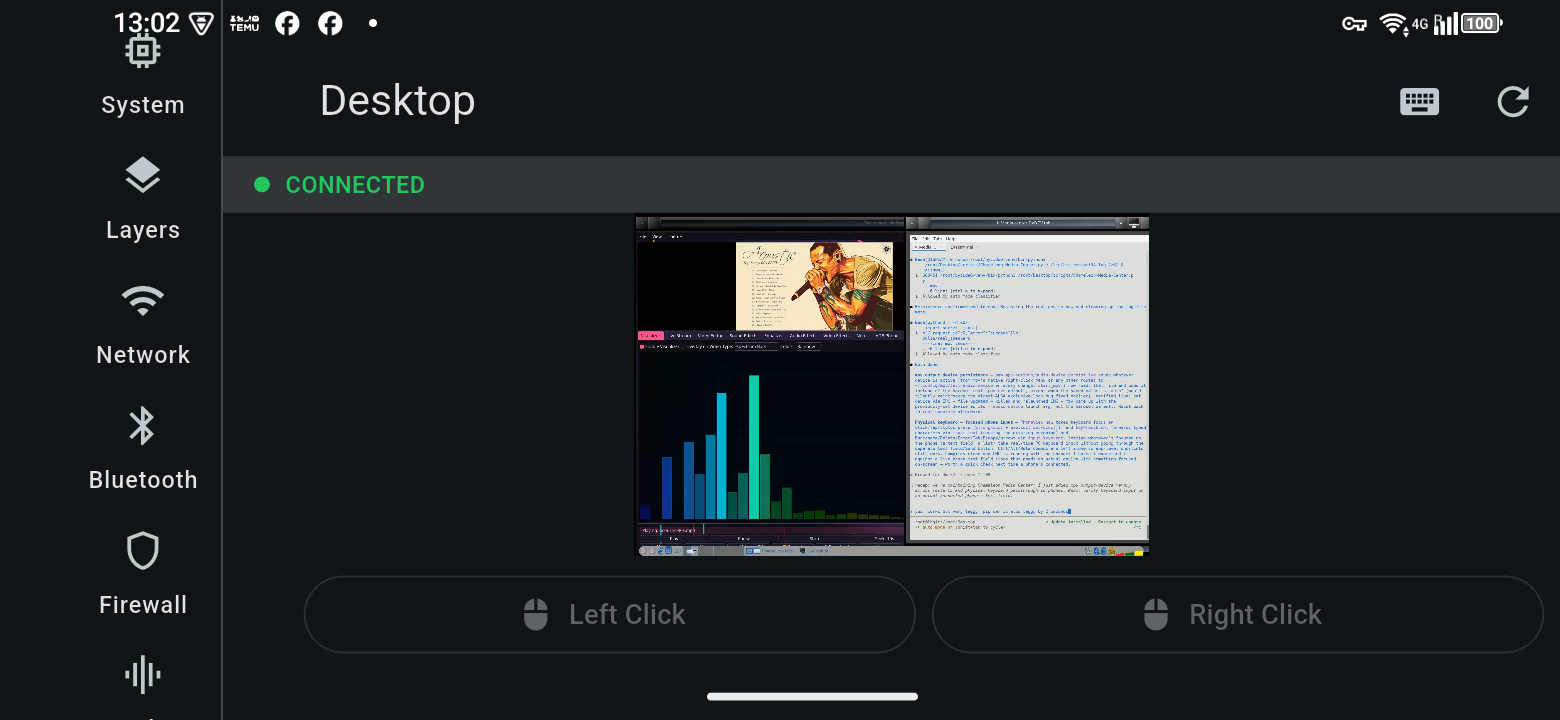Viewport: 1560px width, 720px height.
Task: Show the on-screen keyboard via keyboard icon
Action: coord(1420,101)
